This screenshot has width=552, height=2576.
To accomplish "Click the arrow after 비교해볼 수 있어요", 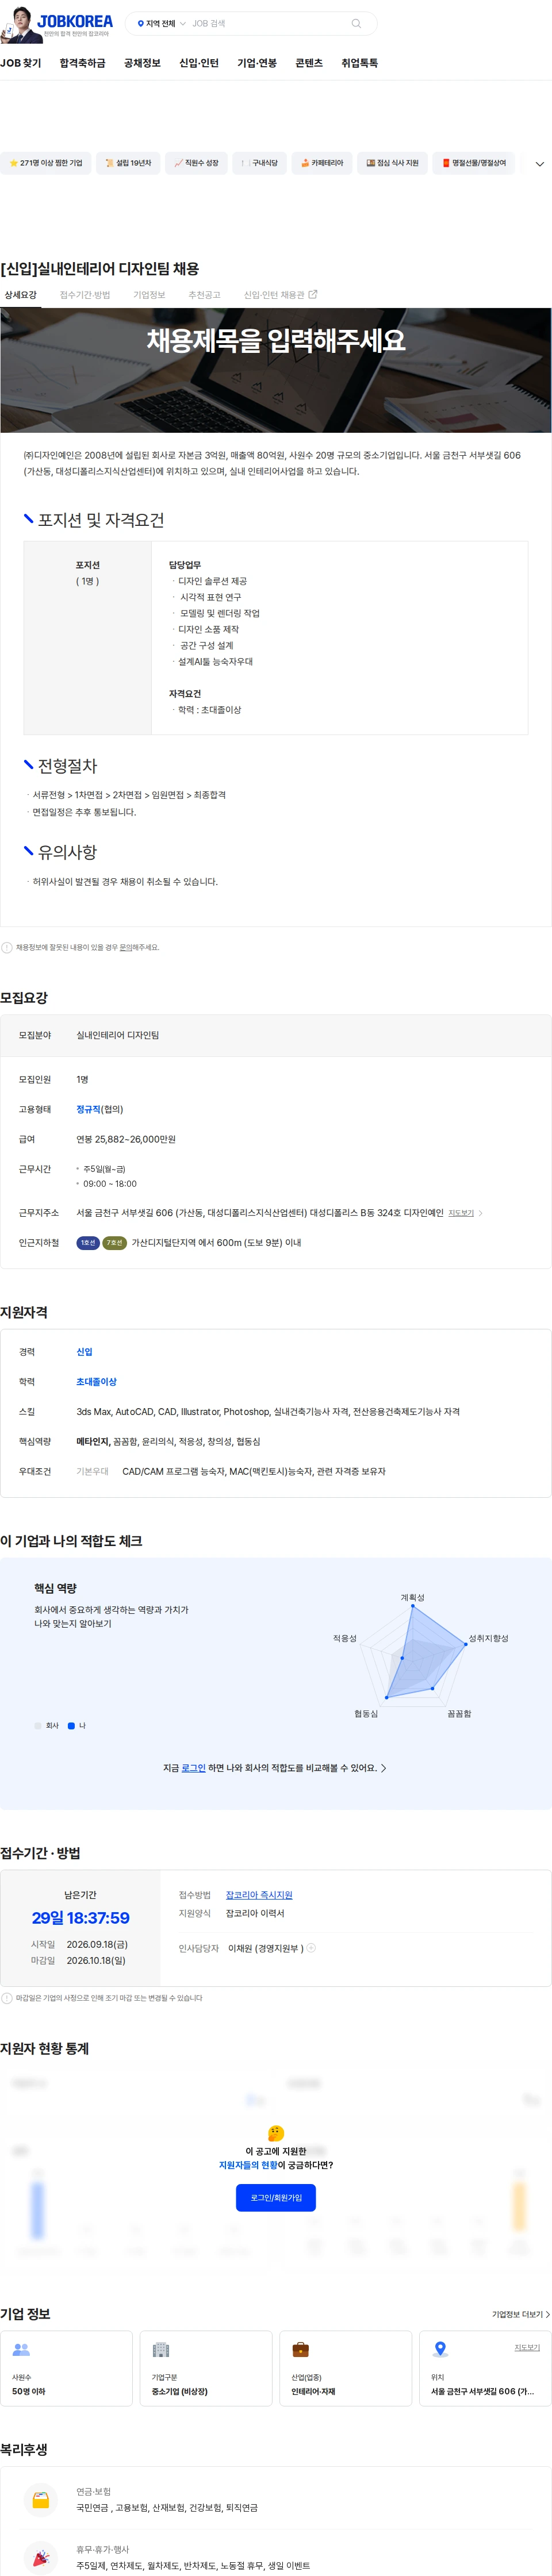I will (x=384, y=1768).
